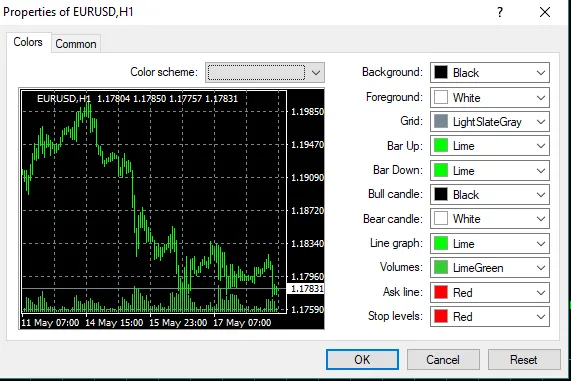This screenshot has width=571, height=381.
Task: Select the Colors tab
Action: click(x=28, y=42)
